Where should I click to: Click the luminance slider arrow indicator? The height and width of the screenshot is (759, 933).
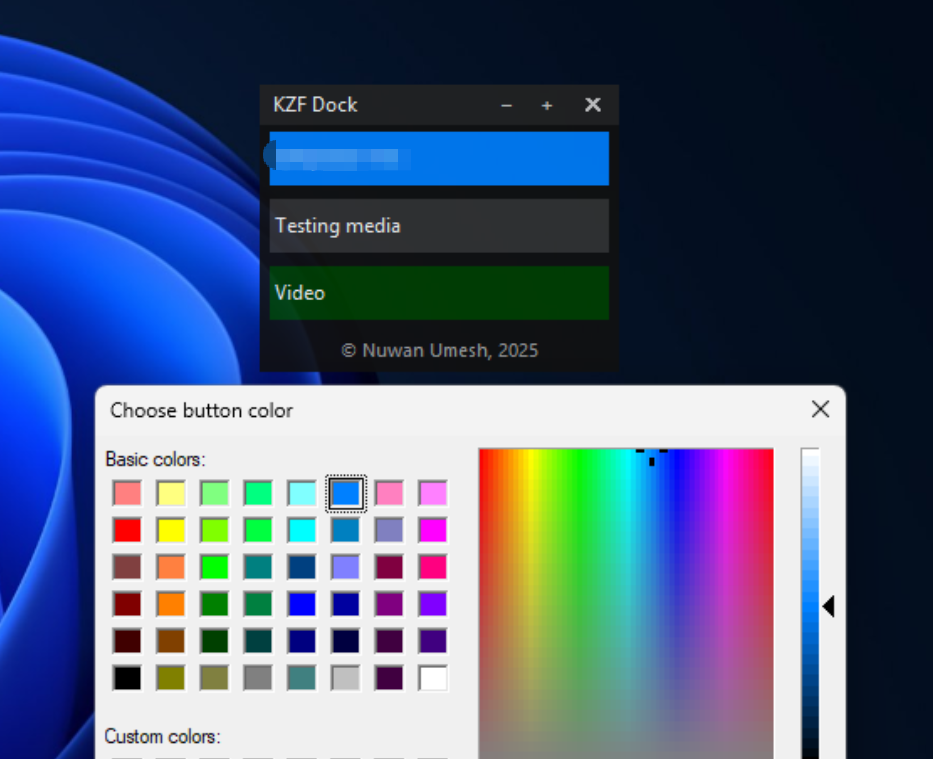[x=829, y=605]
